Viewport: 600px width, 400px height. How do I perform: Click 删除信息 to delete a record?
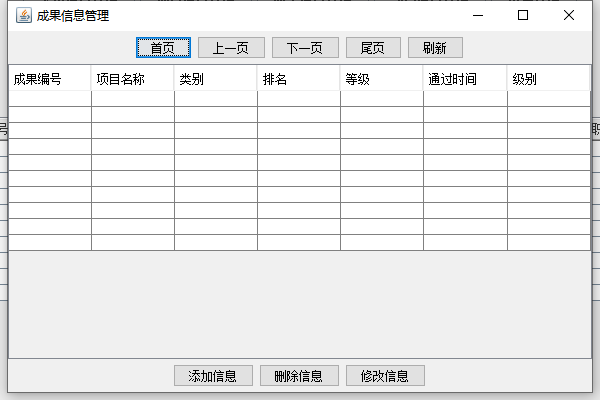click(x=299, y=376)
